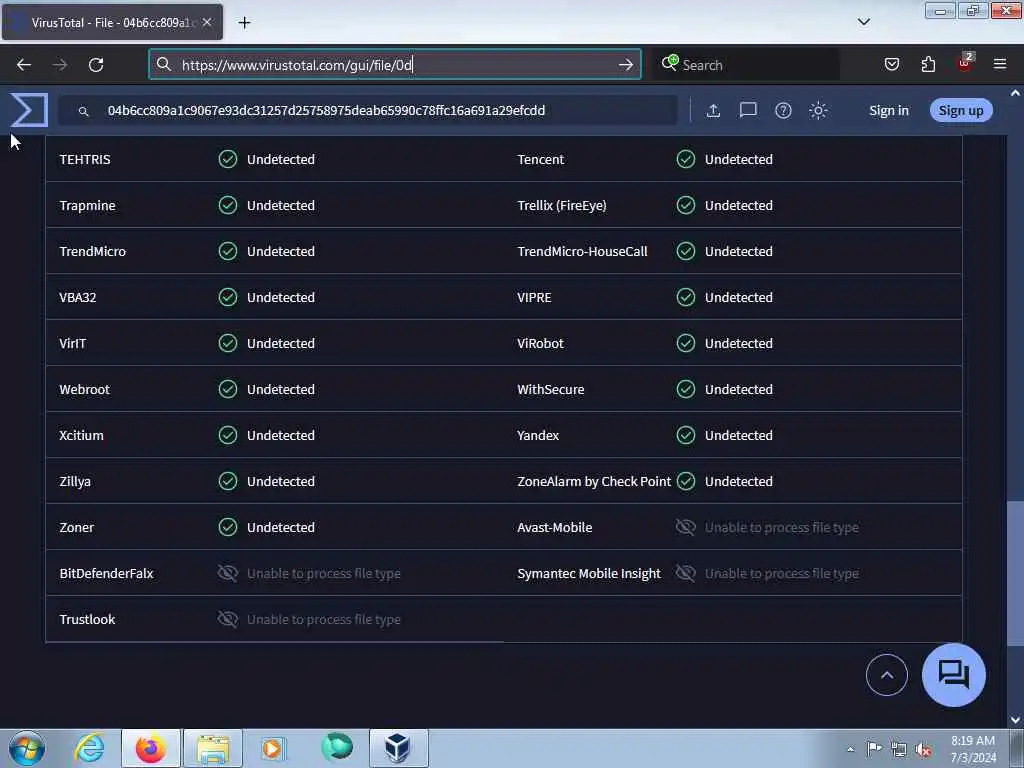Open the Firefox hamburger menu
Screen dimensions: 1024x768
pos(1000,64)
